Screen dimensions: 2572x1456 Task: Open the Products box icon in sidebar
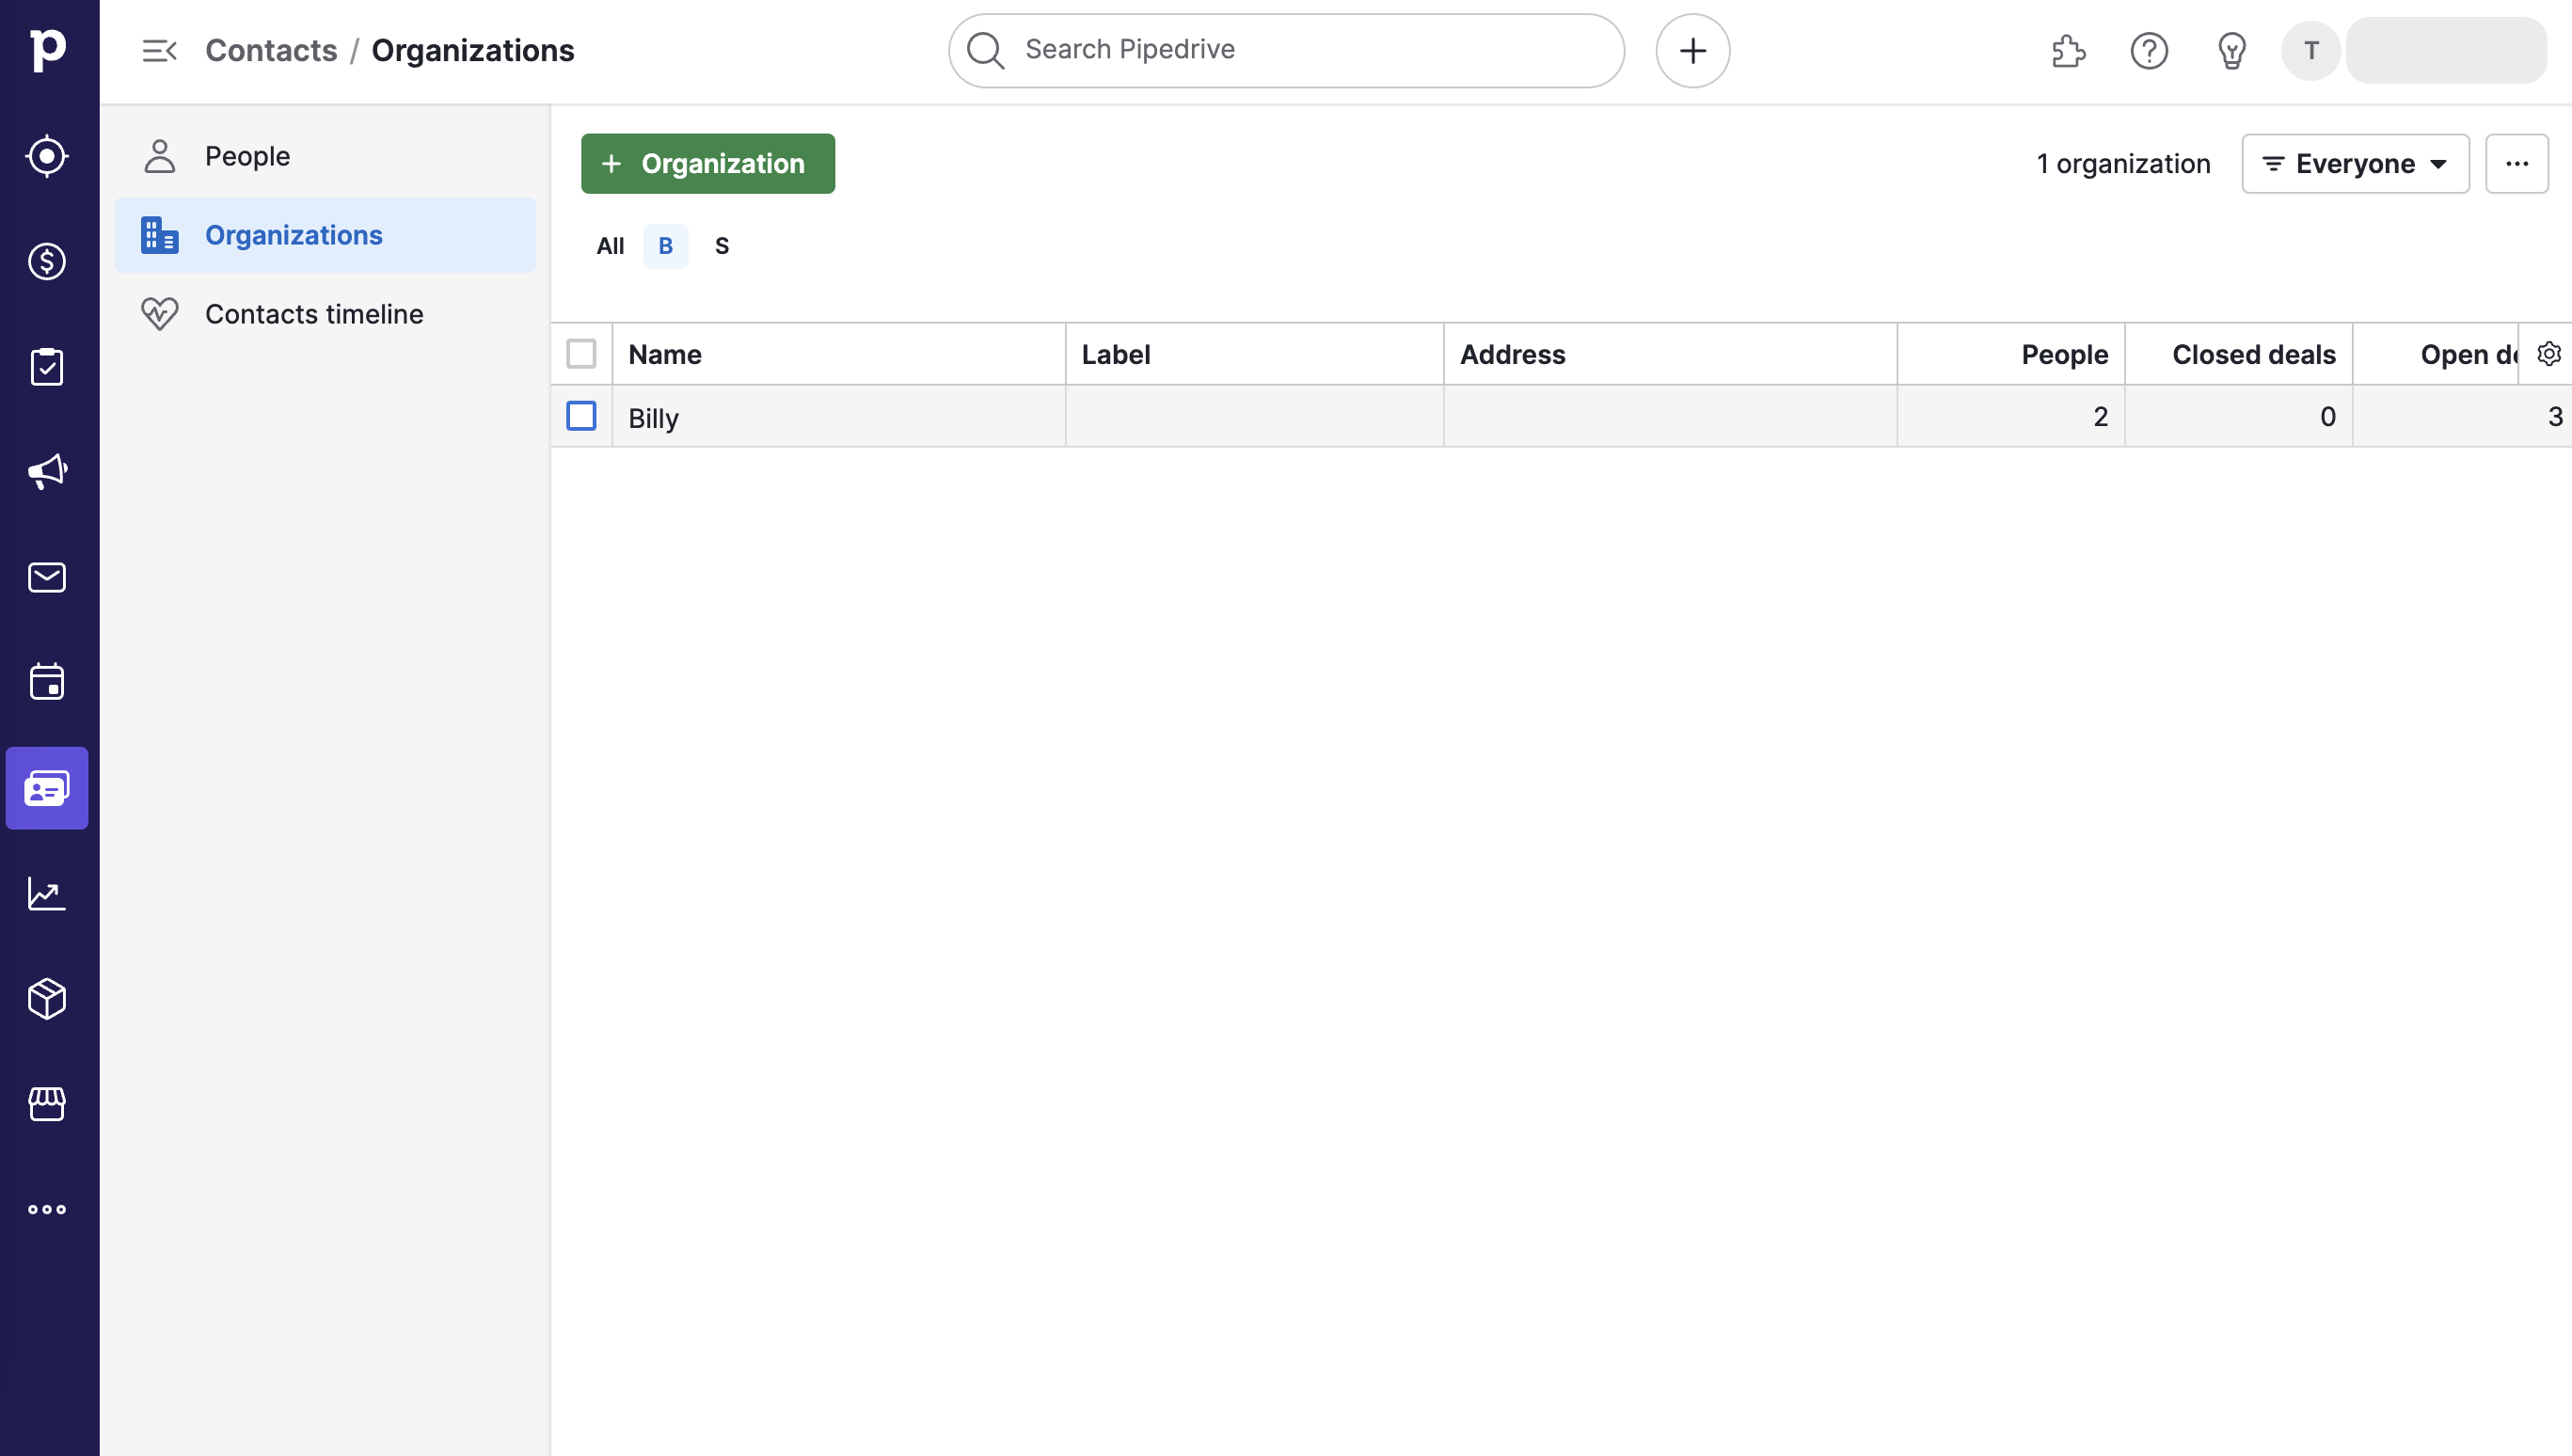(x=47, y=998)
